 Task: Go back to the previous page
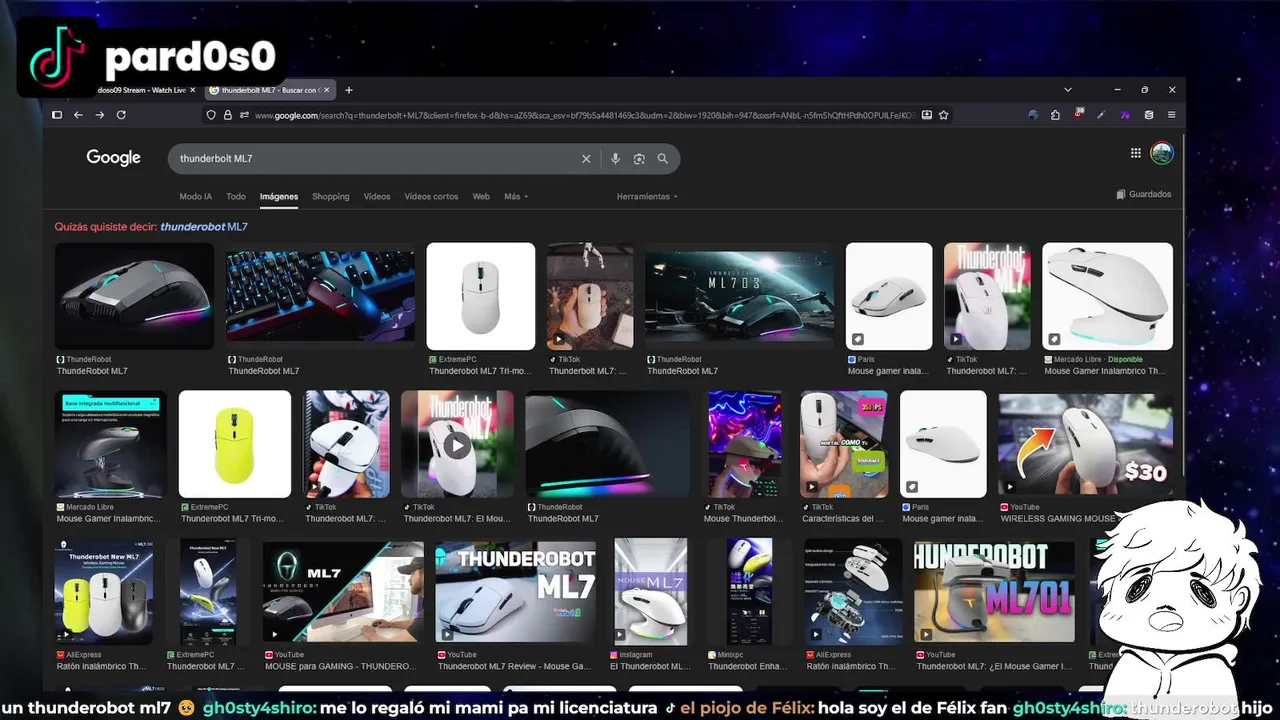coord(78,115)
